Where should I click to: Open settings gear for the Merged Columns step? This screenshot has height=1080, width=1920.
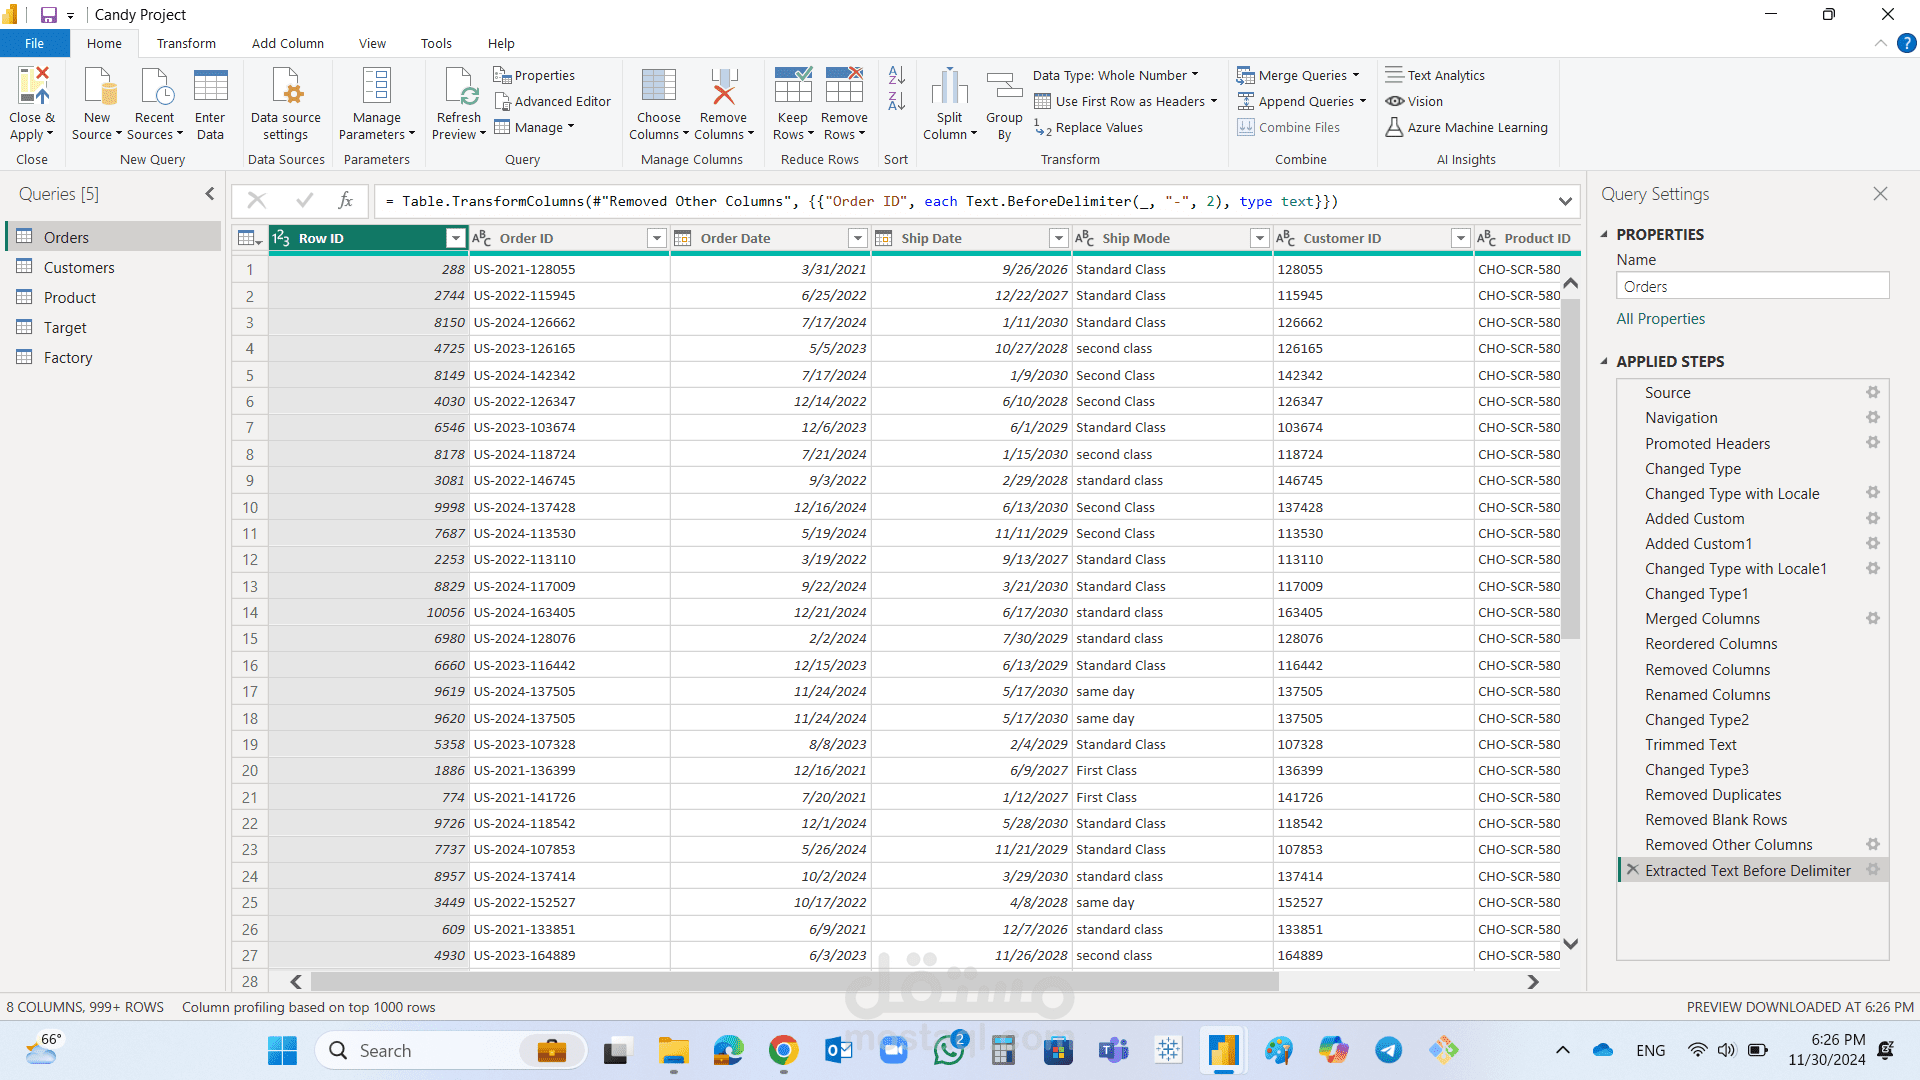tap(1872, 619)
